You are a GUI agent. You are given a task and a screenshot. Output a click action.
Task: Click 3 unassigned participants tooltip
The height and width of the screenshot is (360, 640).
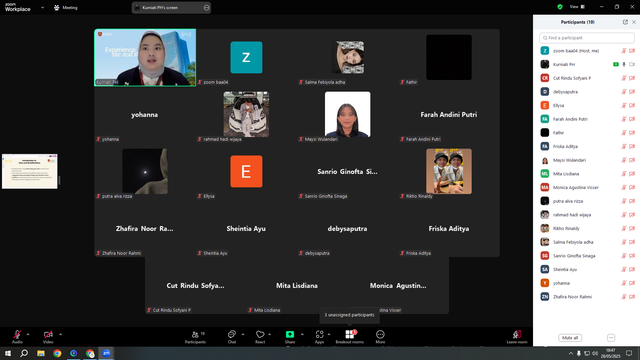(x=349, y=315)
